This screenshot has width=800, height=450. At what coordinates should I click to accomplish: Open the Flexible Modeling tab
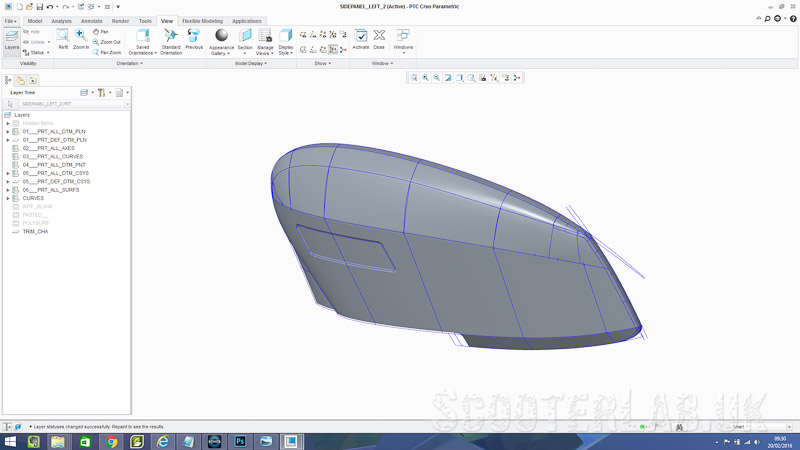pos(203,21)
